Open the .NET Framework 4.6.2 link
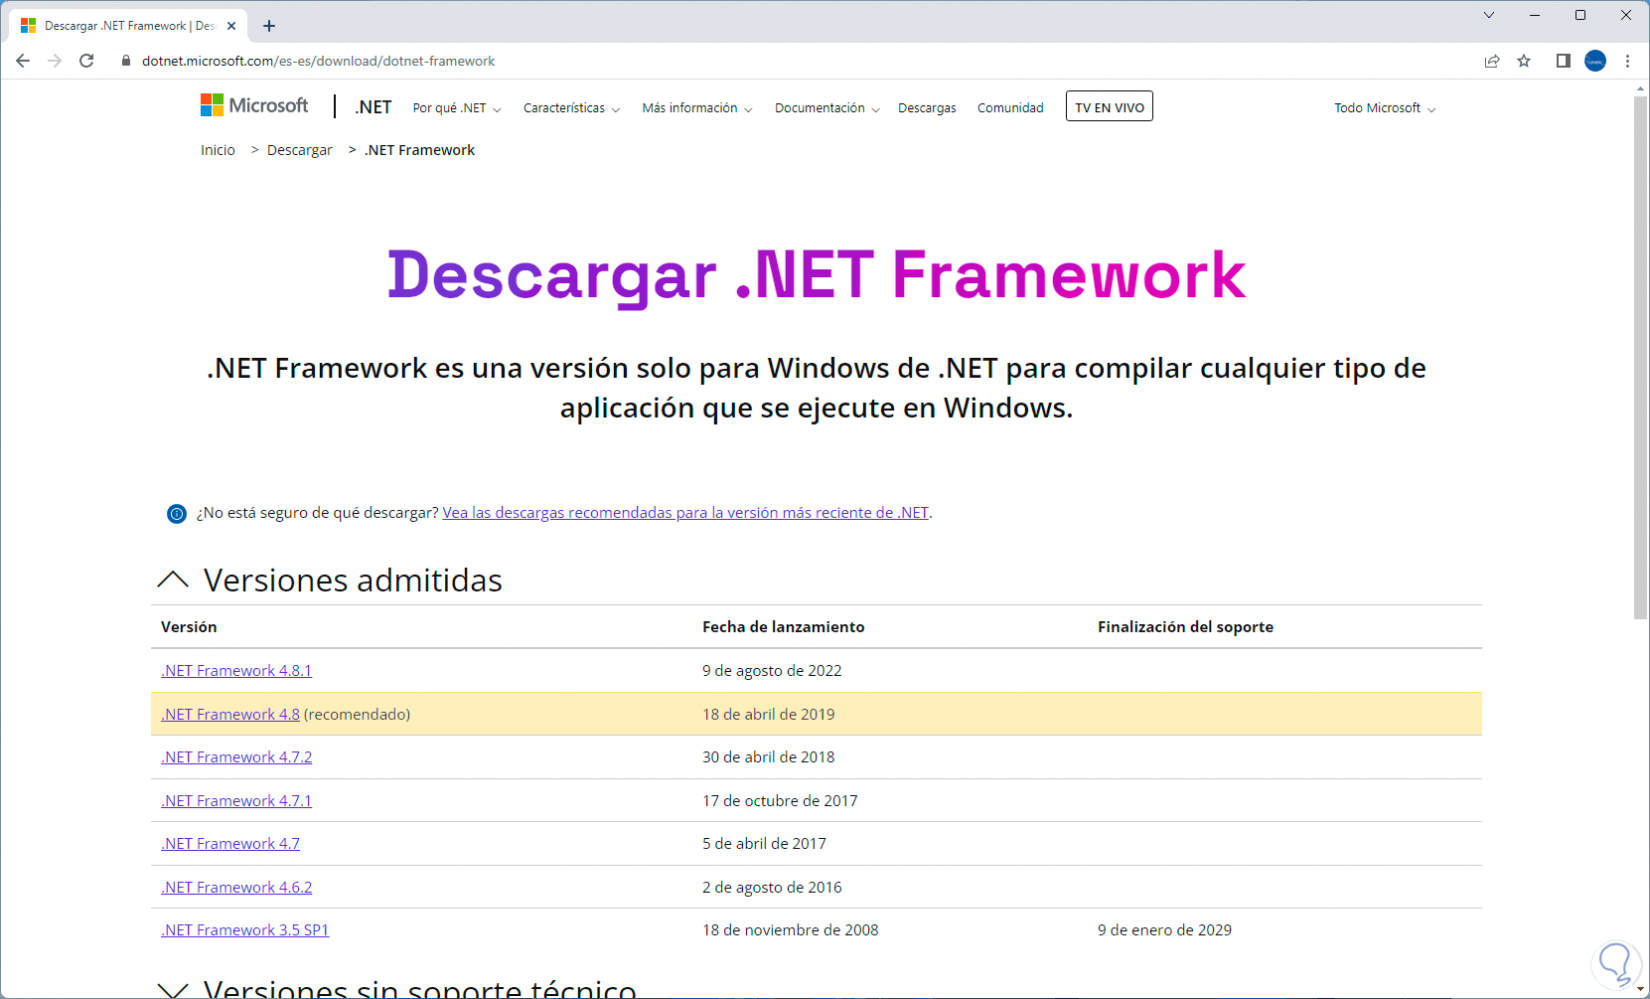 [236, 887]
